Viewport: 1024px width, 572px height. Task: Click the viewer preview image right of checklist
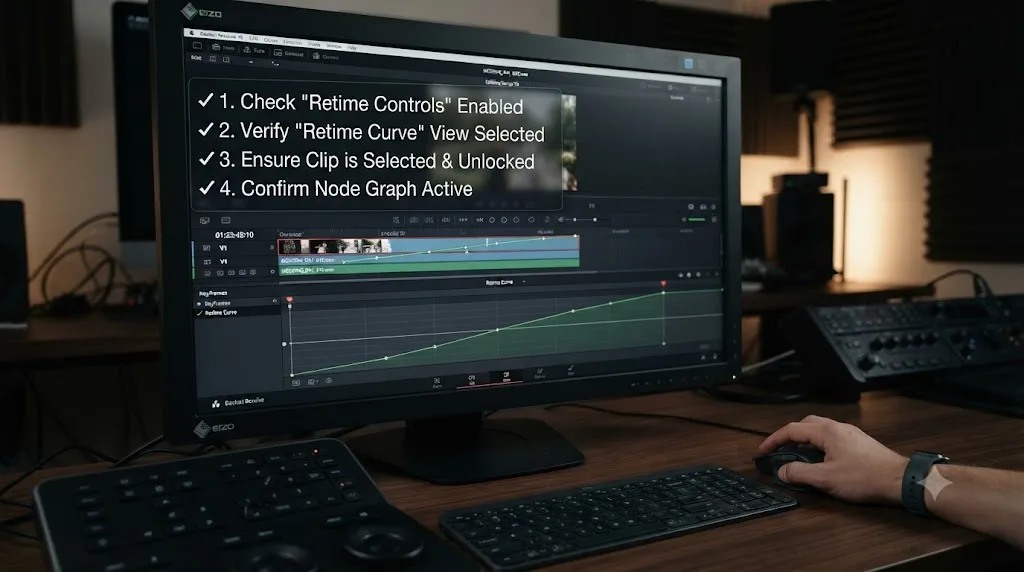click(x=569, y=142)
